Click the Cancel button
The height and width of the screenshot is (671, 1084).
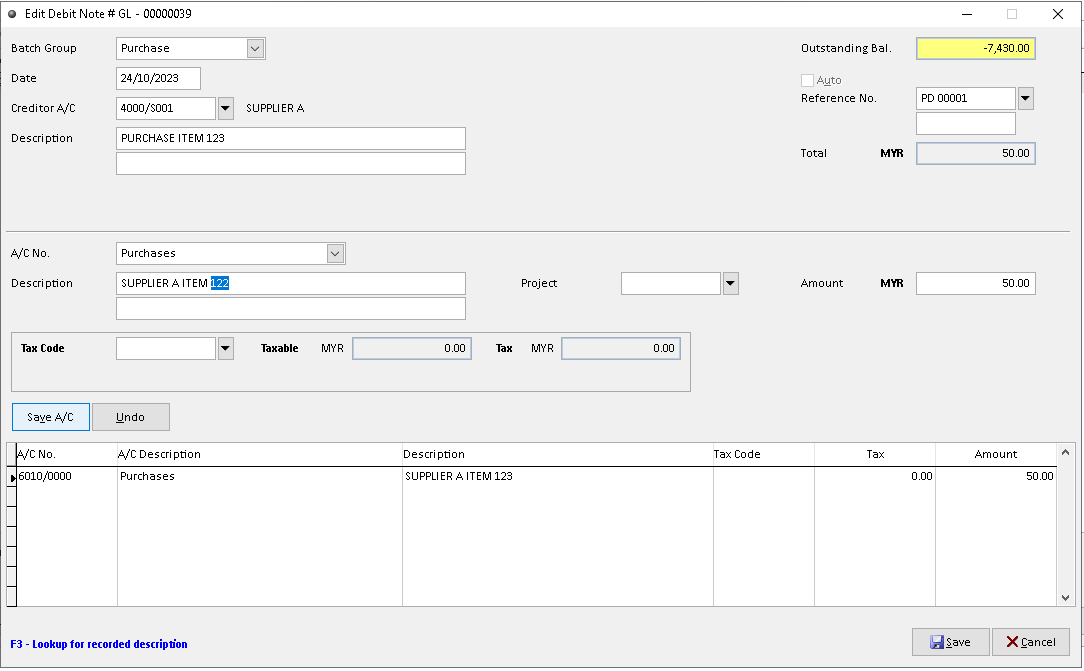point(1031,642)
